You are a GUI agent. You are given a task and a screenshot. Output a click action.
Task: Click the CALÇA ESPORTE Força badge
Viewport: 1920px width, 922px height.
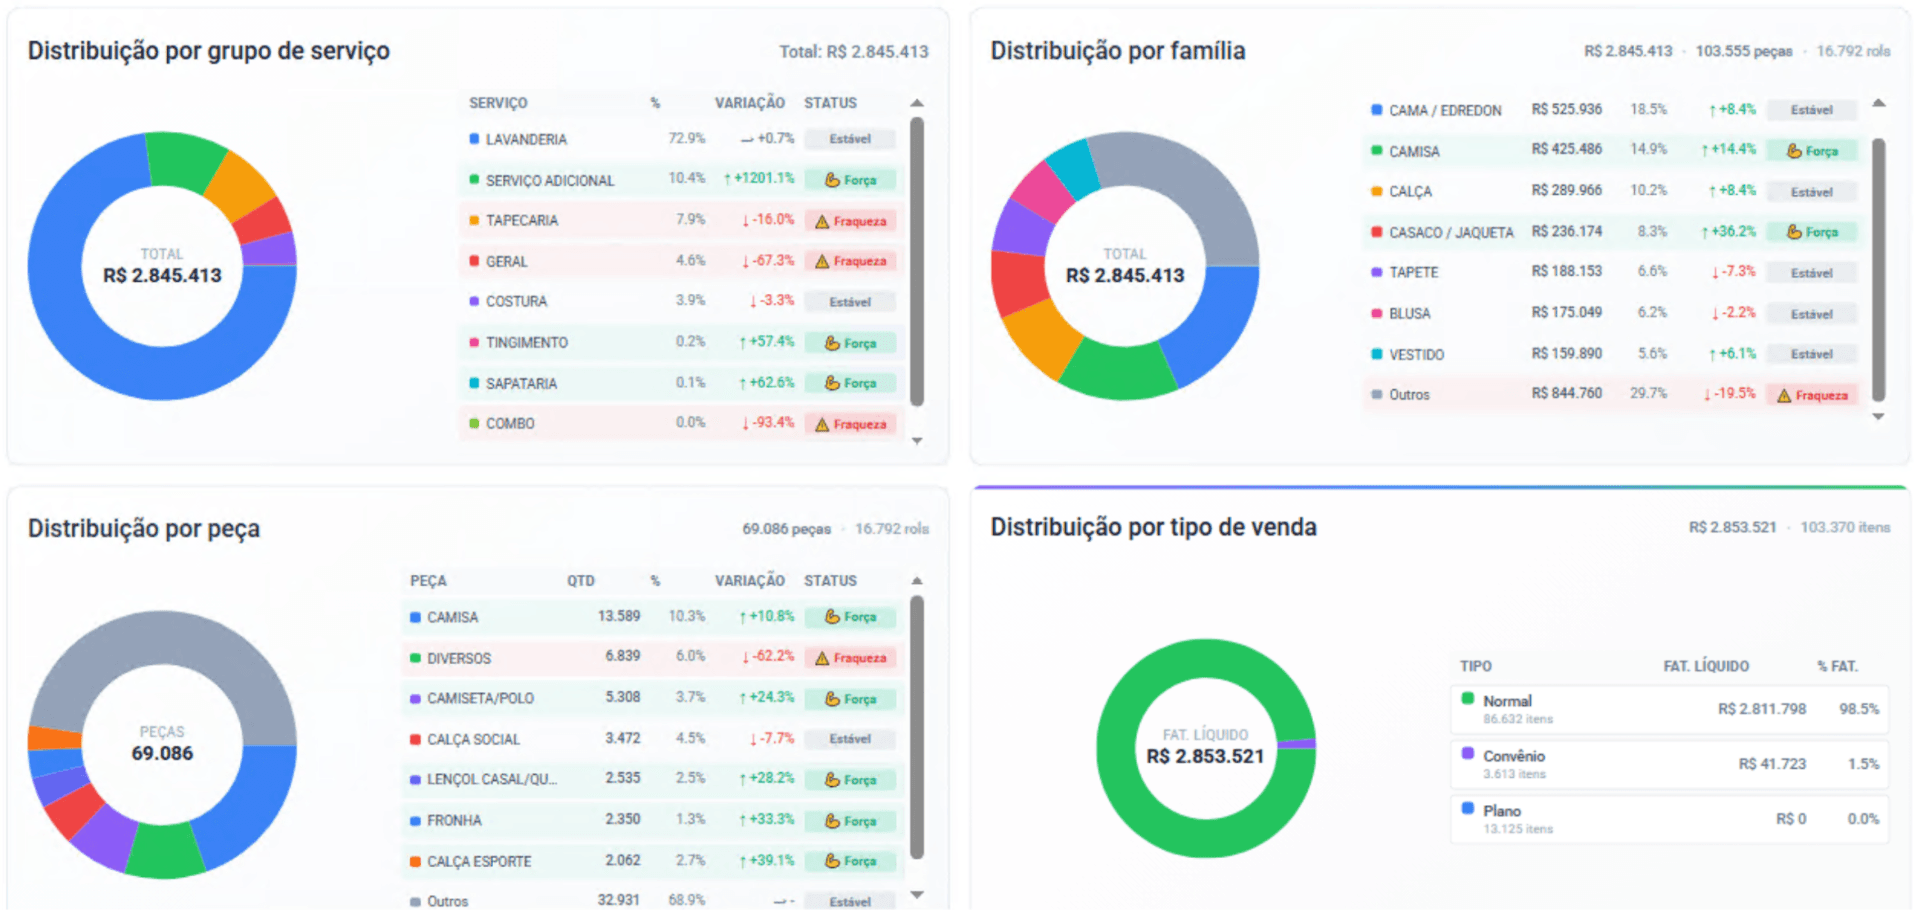point(850,861)
